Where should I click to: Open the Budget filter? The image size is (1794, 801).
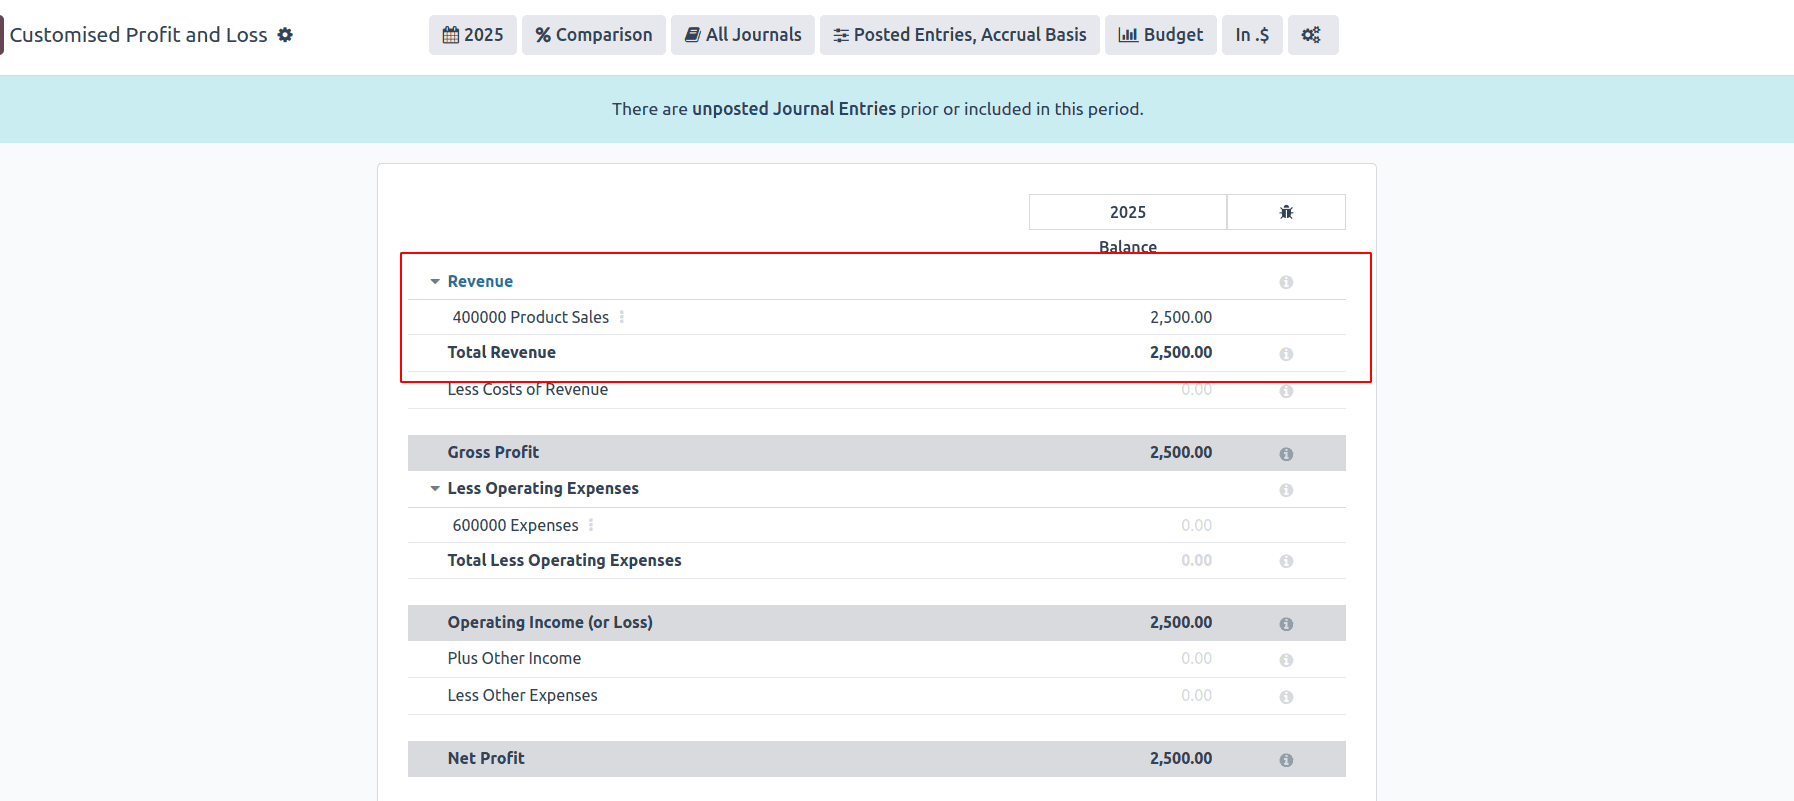1161,35
